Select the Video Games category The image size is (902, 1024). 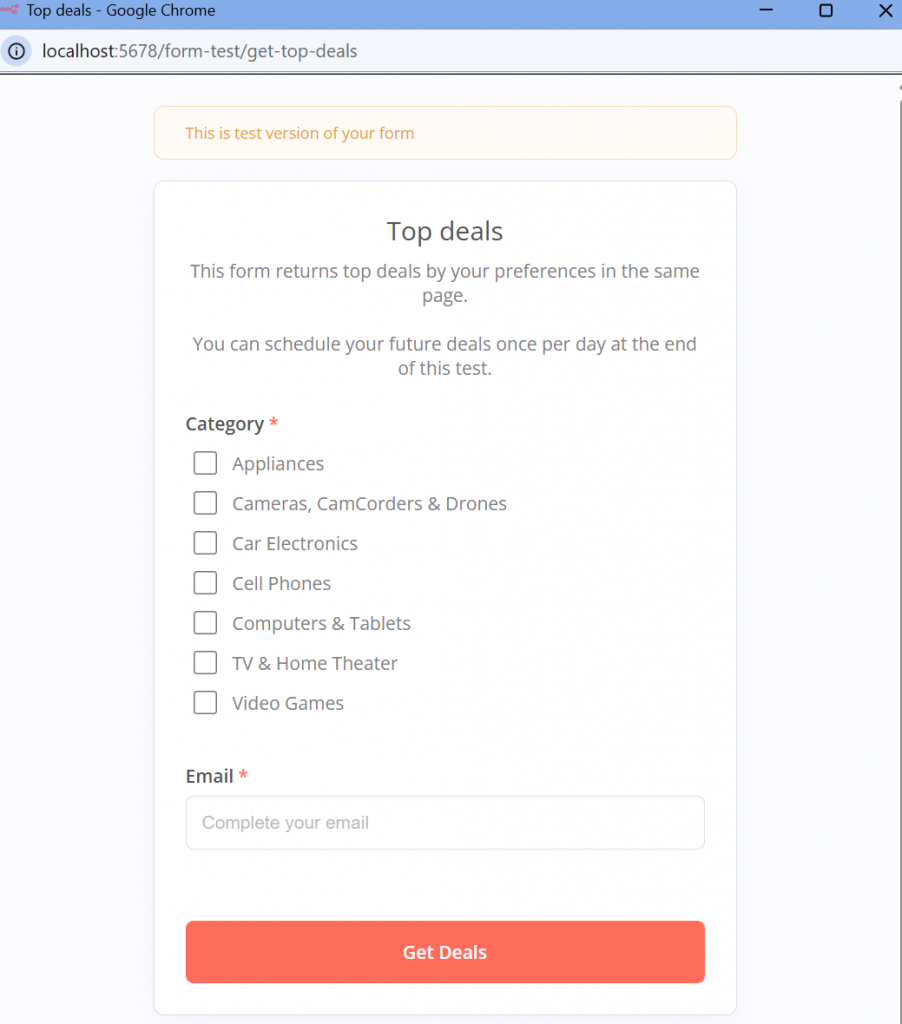[205, 703]
